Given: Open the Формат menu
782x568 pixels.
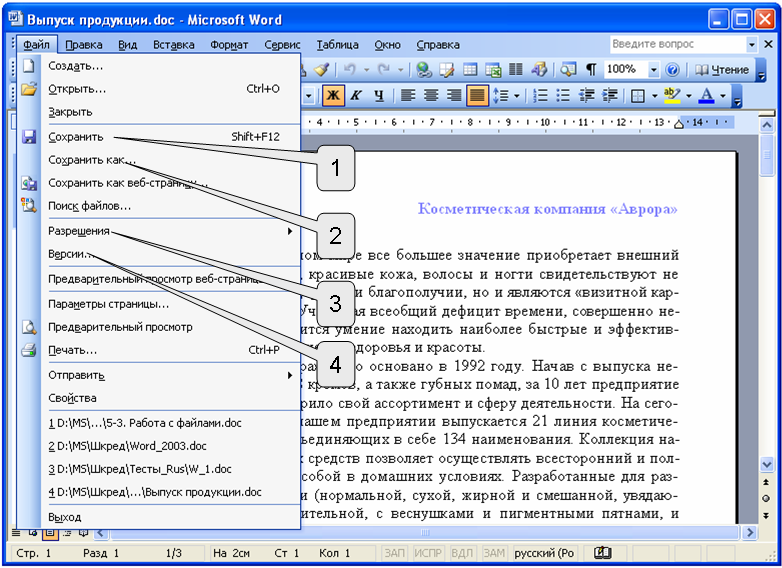Looking at the screenshot, I should pos(229,45).
